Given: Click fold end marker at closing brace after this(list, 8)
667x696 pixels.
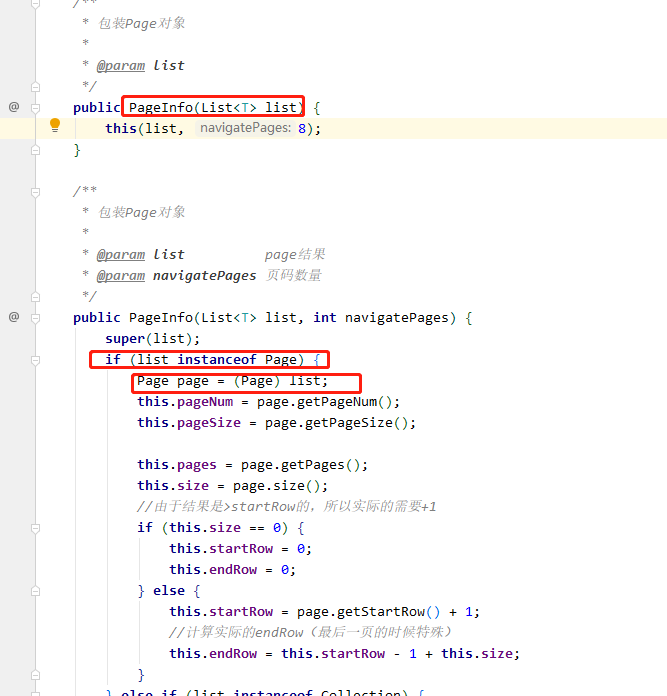Looking at the screenshot, I should pos(36,150).
